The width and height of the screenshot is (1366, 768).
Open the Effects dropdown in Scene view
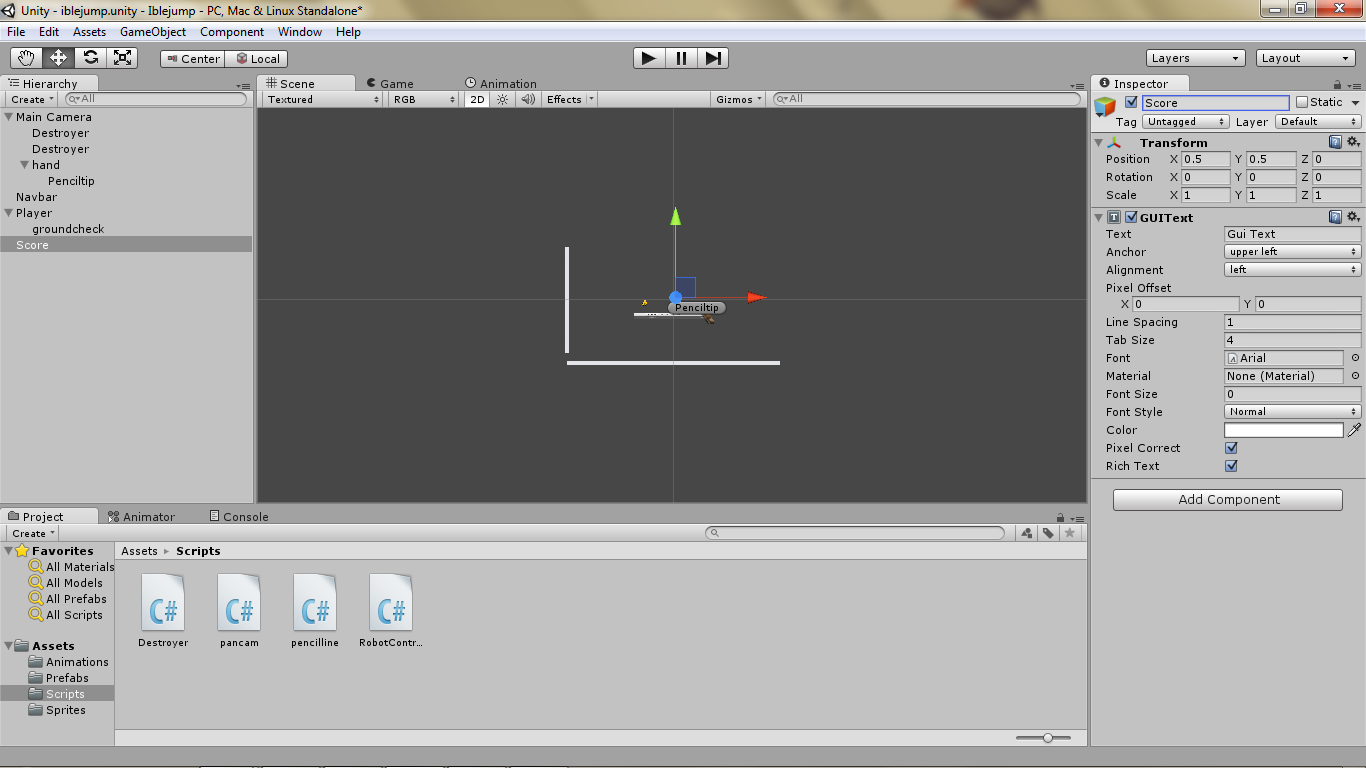click(570, 99)
